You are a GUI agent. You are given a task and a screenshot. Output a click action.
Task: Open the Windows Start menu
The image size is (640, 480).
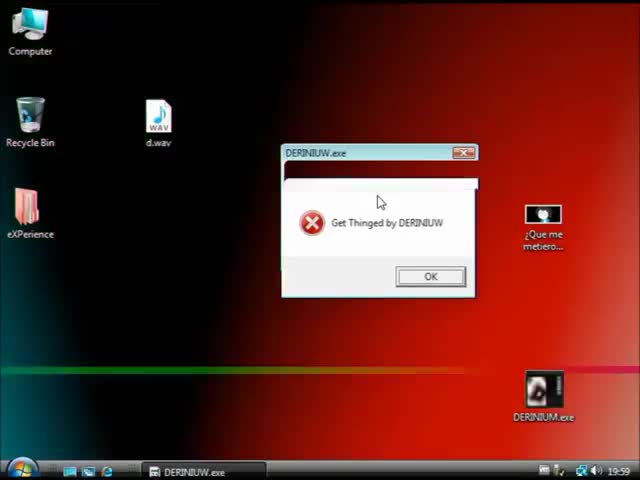pos(20,470)
